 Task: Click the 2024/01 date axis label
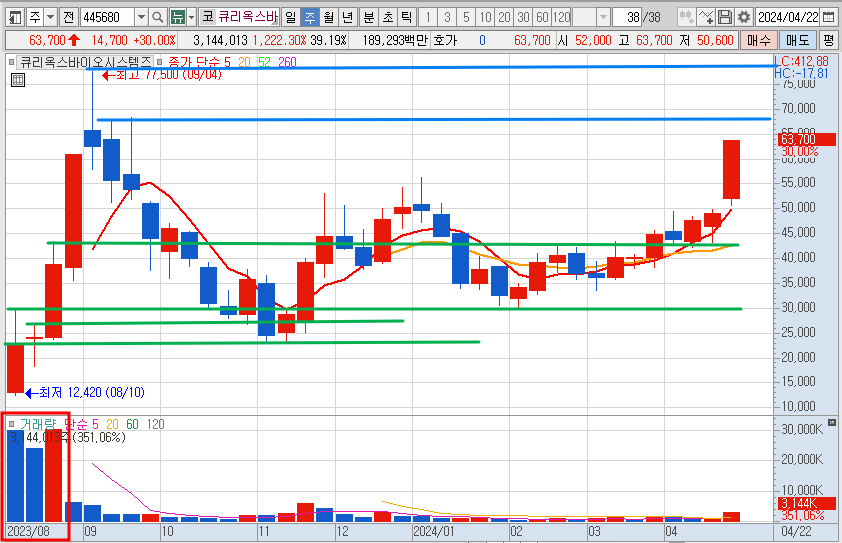(434, 532)
